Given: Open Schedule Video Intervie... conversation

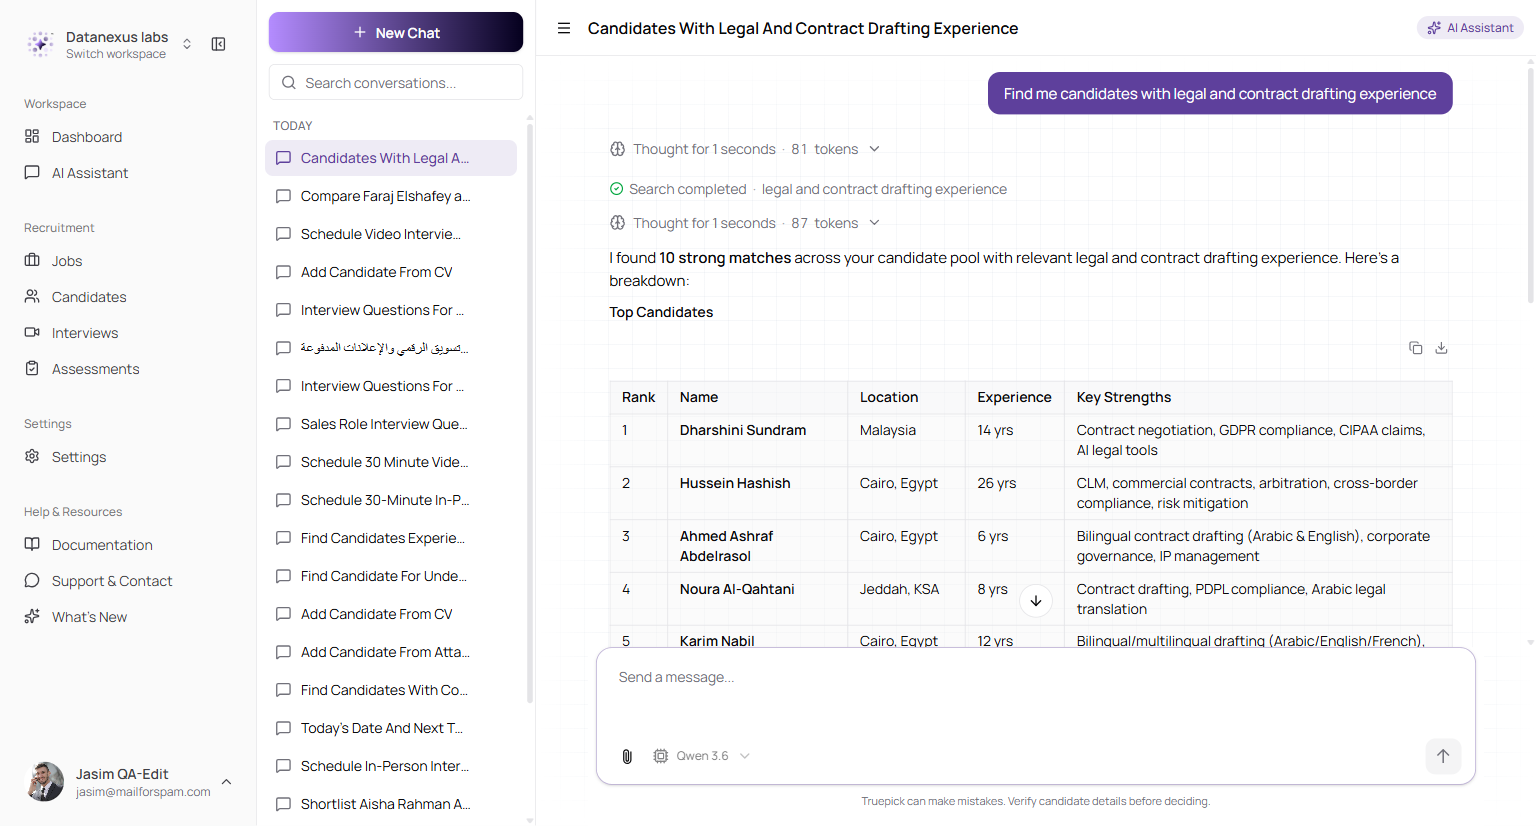Looking at the screenshot, I should click(391, 234).
